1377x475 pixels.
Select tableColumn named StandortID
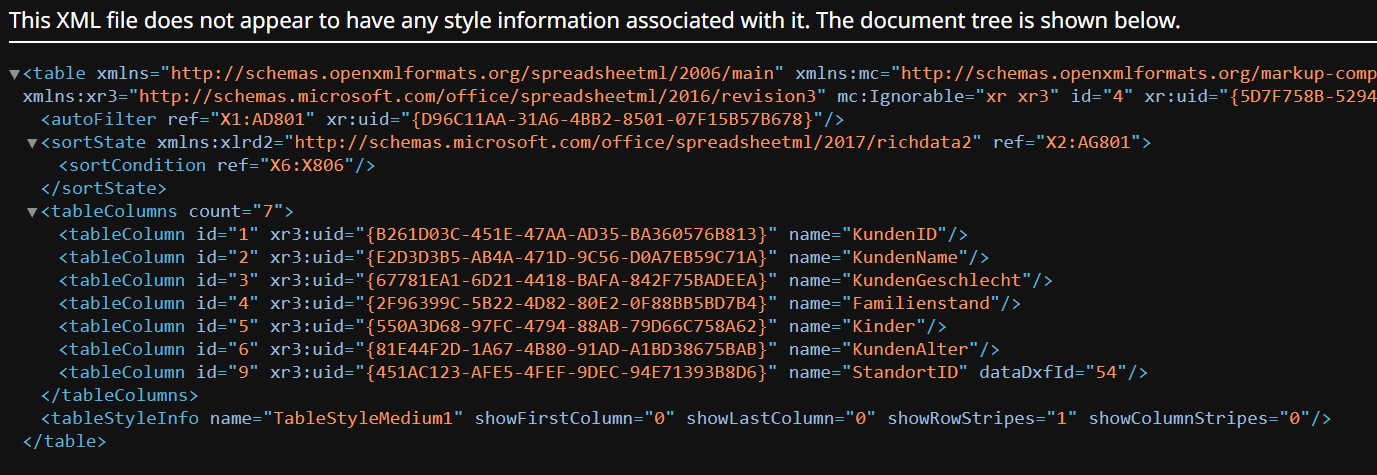pyautogui.click(x=603, y=373)
